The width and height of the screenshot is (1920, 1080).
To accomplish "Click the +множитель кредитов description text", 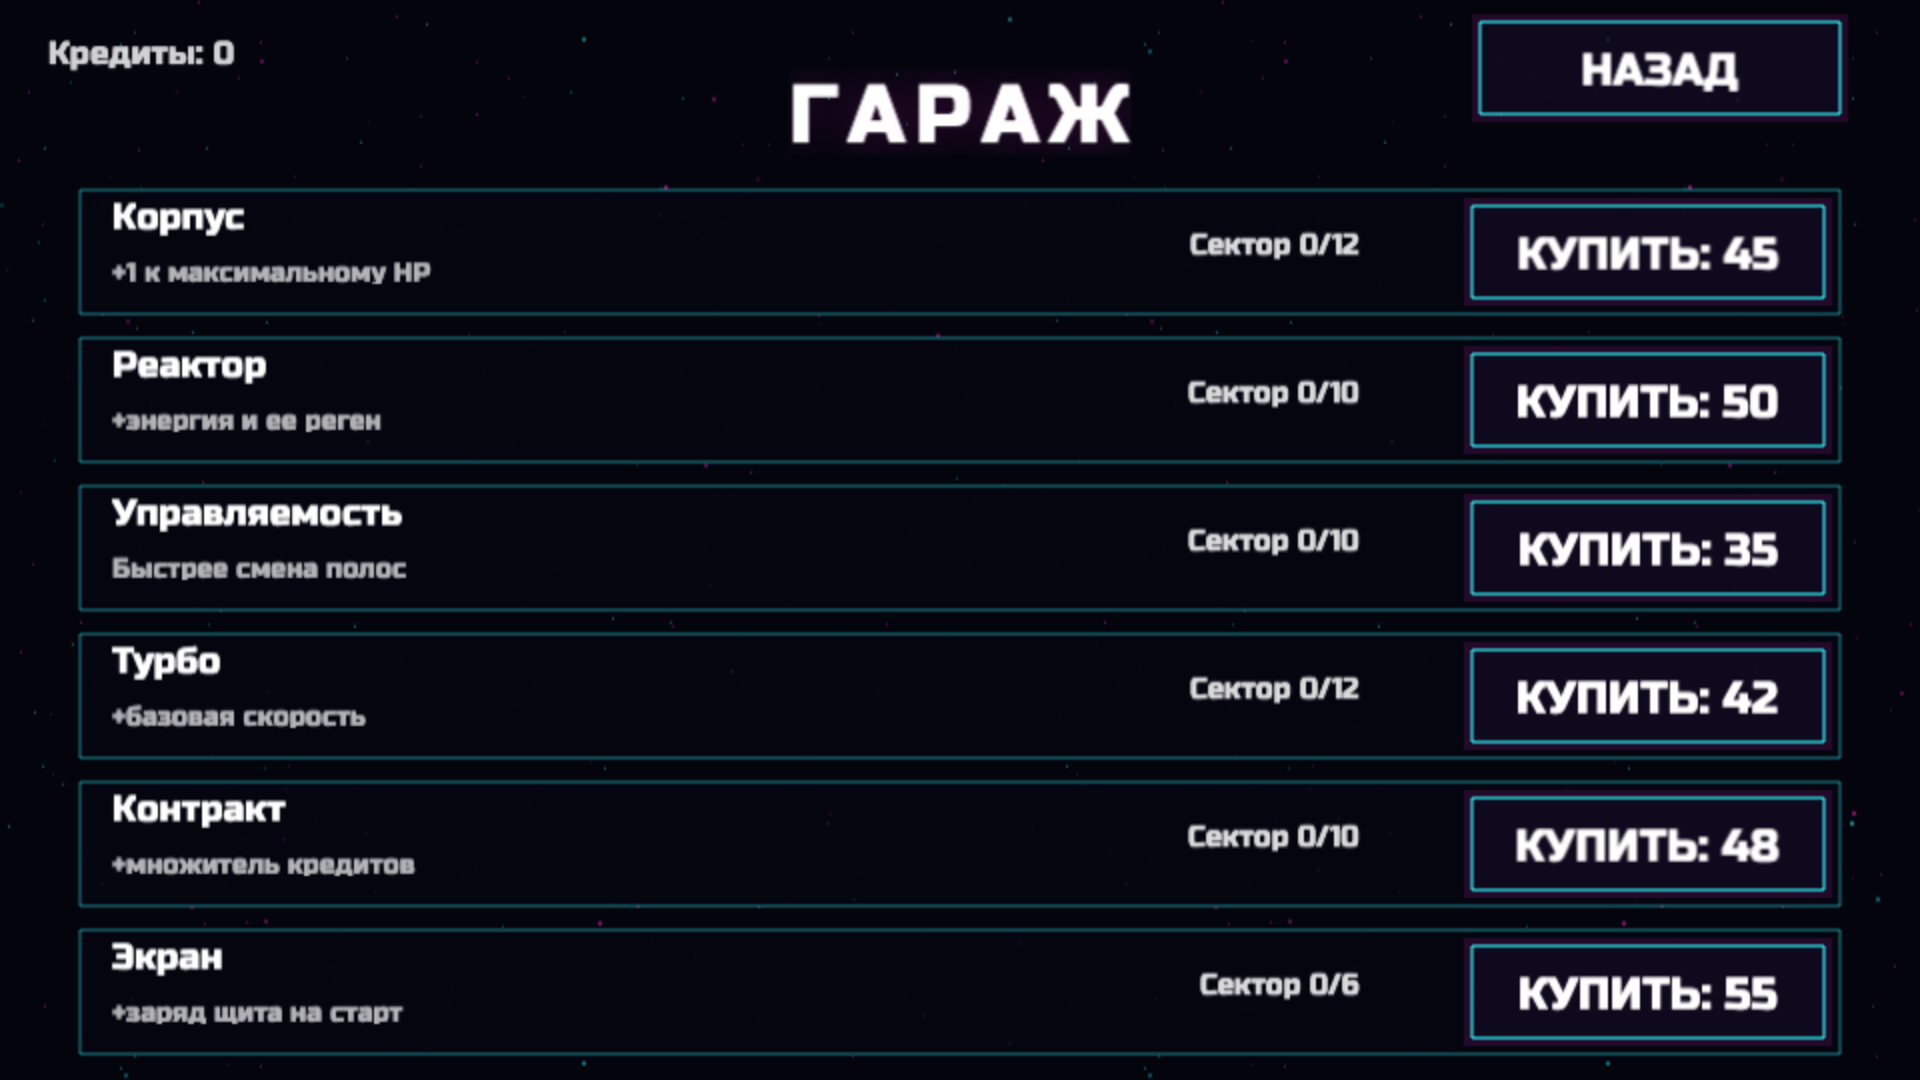I will (265, 867).
